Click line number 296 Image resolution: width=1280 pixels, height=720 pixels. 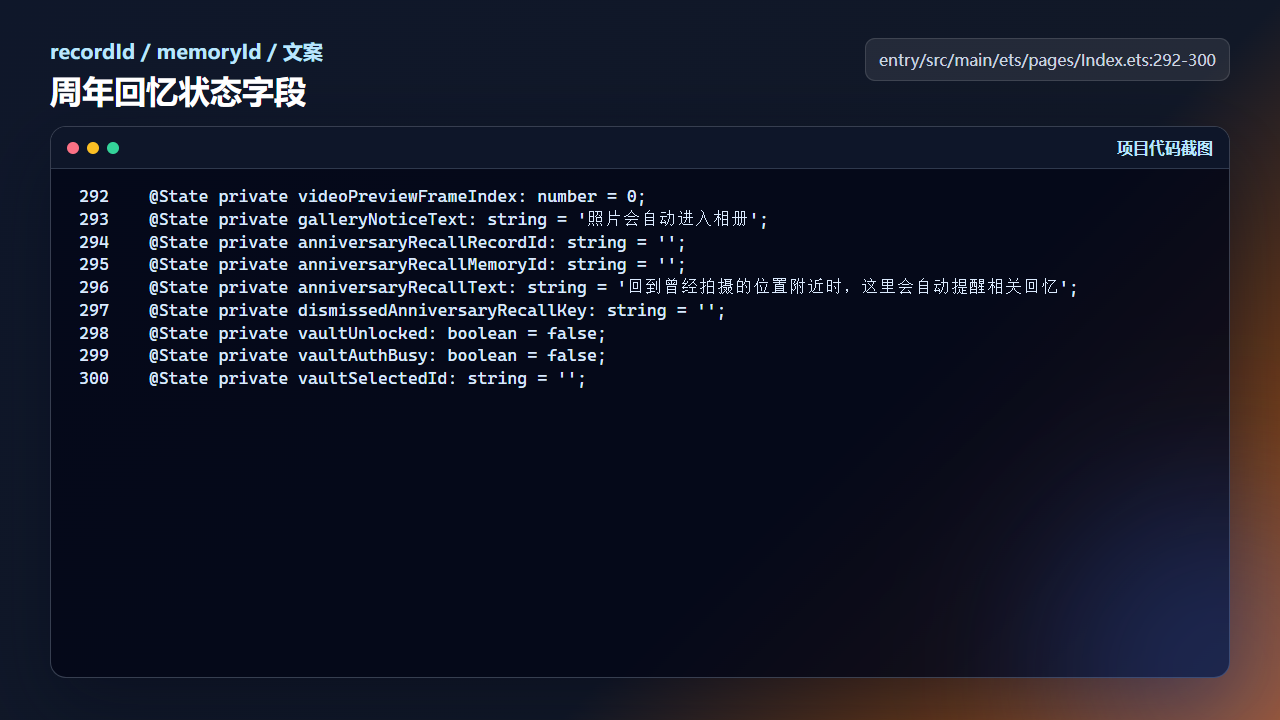(94, 287)
